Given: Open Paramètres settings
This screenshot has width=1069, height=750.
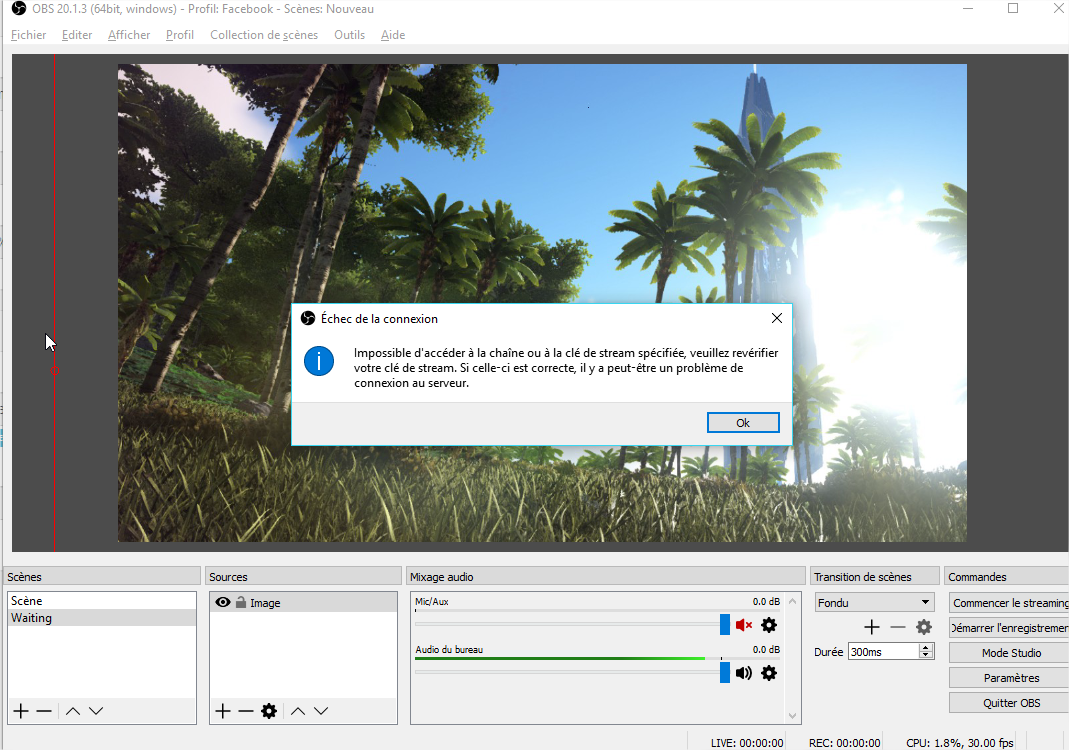Looking at the screenshot, I should click(1009, 678).
